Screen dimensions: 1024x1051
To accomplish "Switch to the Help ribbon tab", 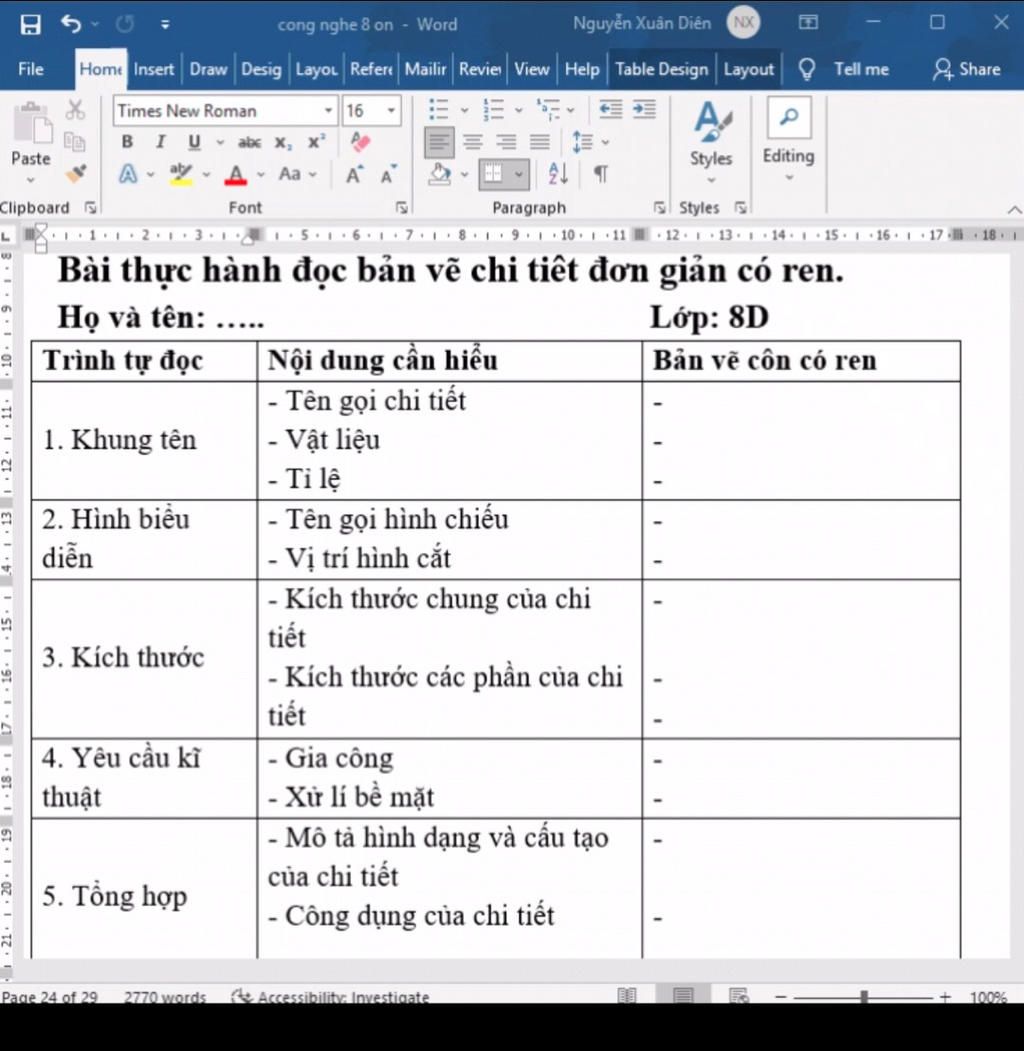I will pos(582,69).
